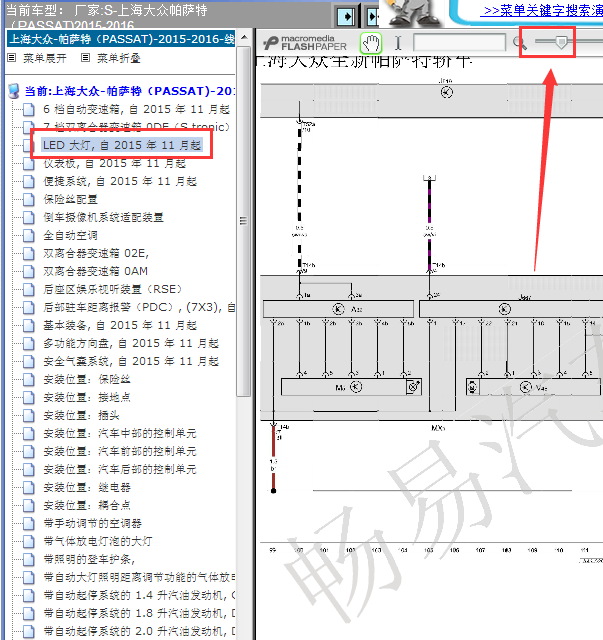
Task: Click the document icon next to 仪表板
Action: click(29, 163)
